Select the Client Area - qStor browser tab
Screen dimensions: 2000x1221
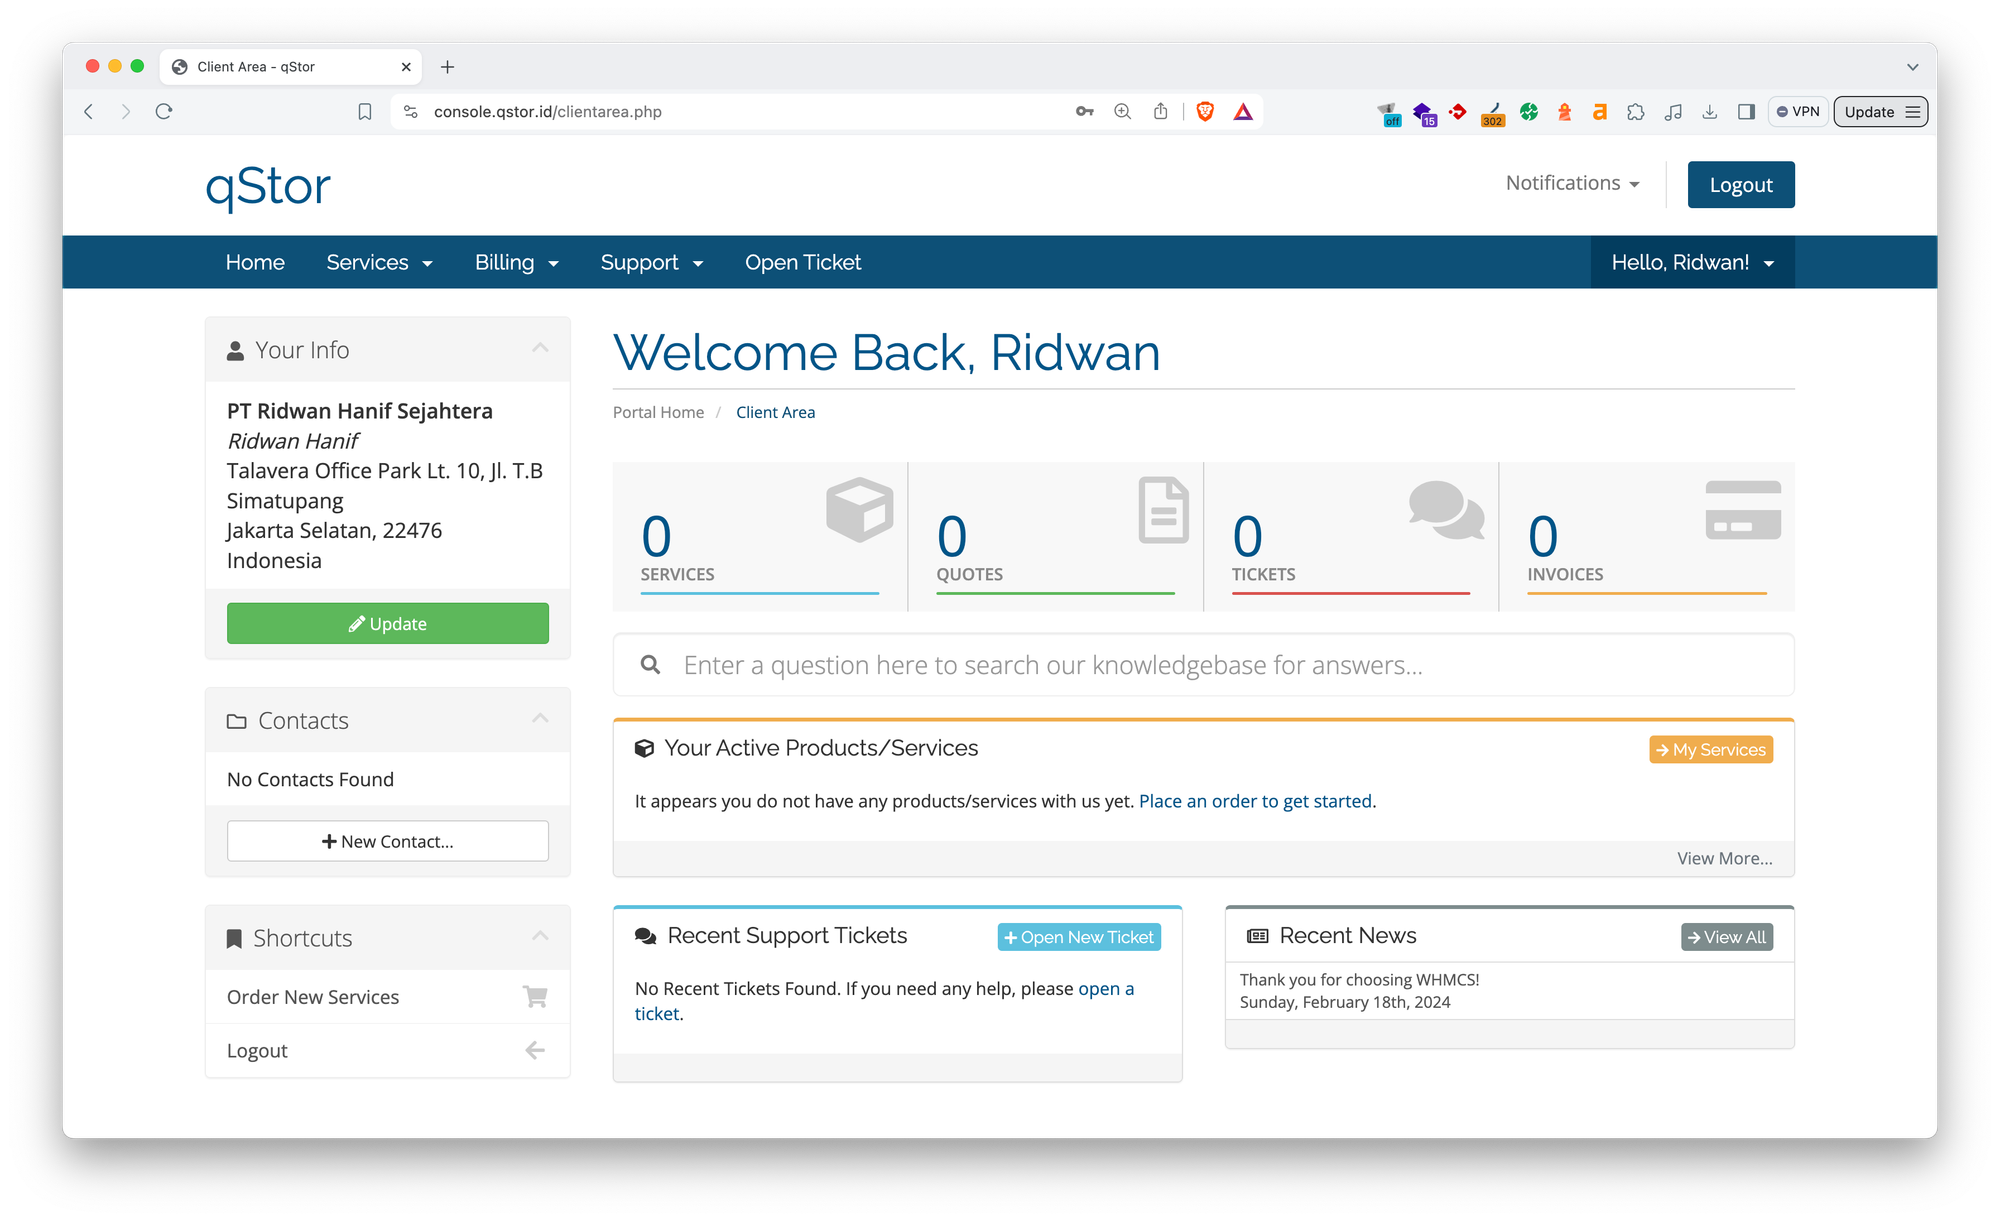(291, 67)
